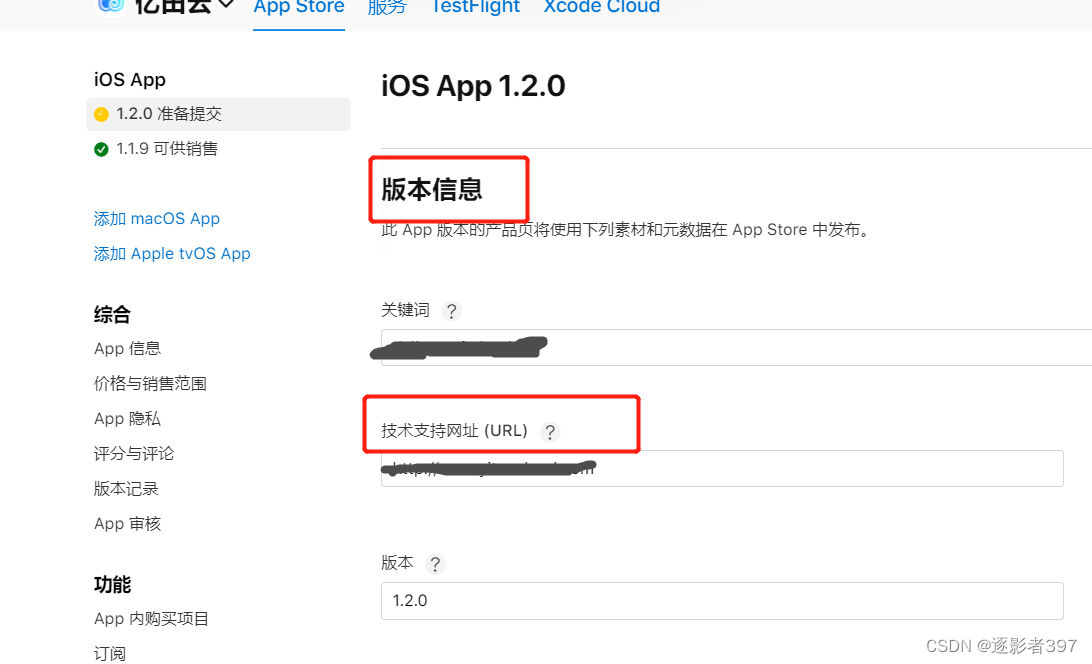Expand the app name dropdown chevron
The width and height of the screenshot is (1092, 664).
(x=226, y=5)
